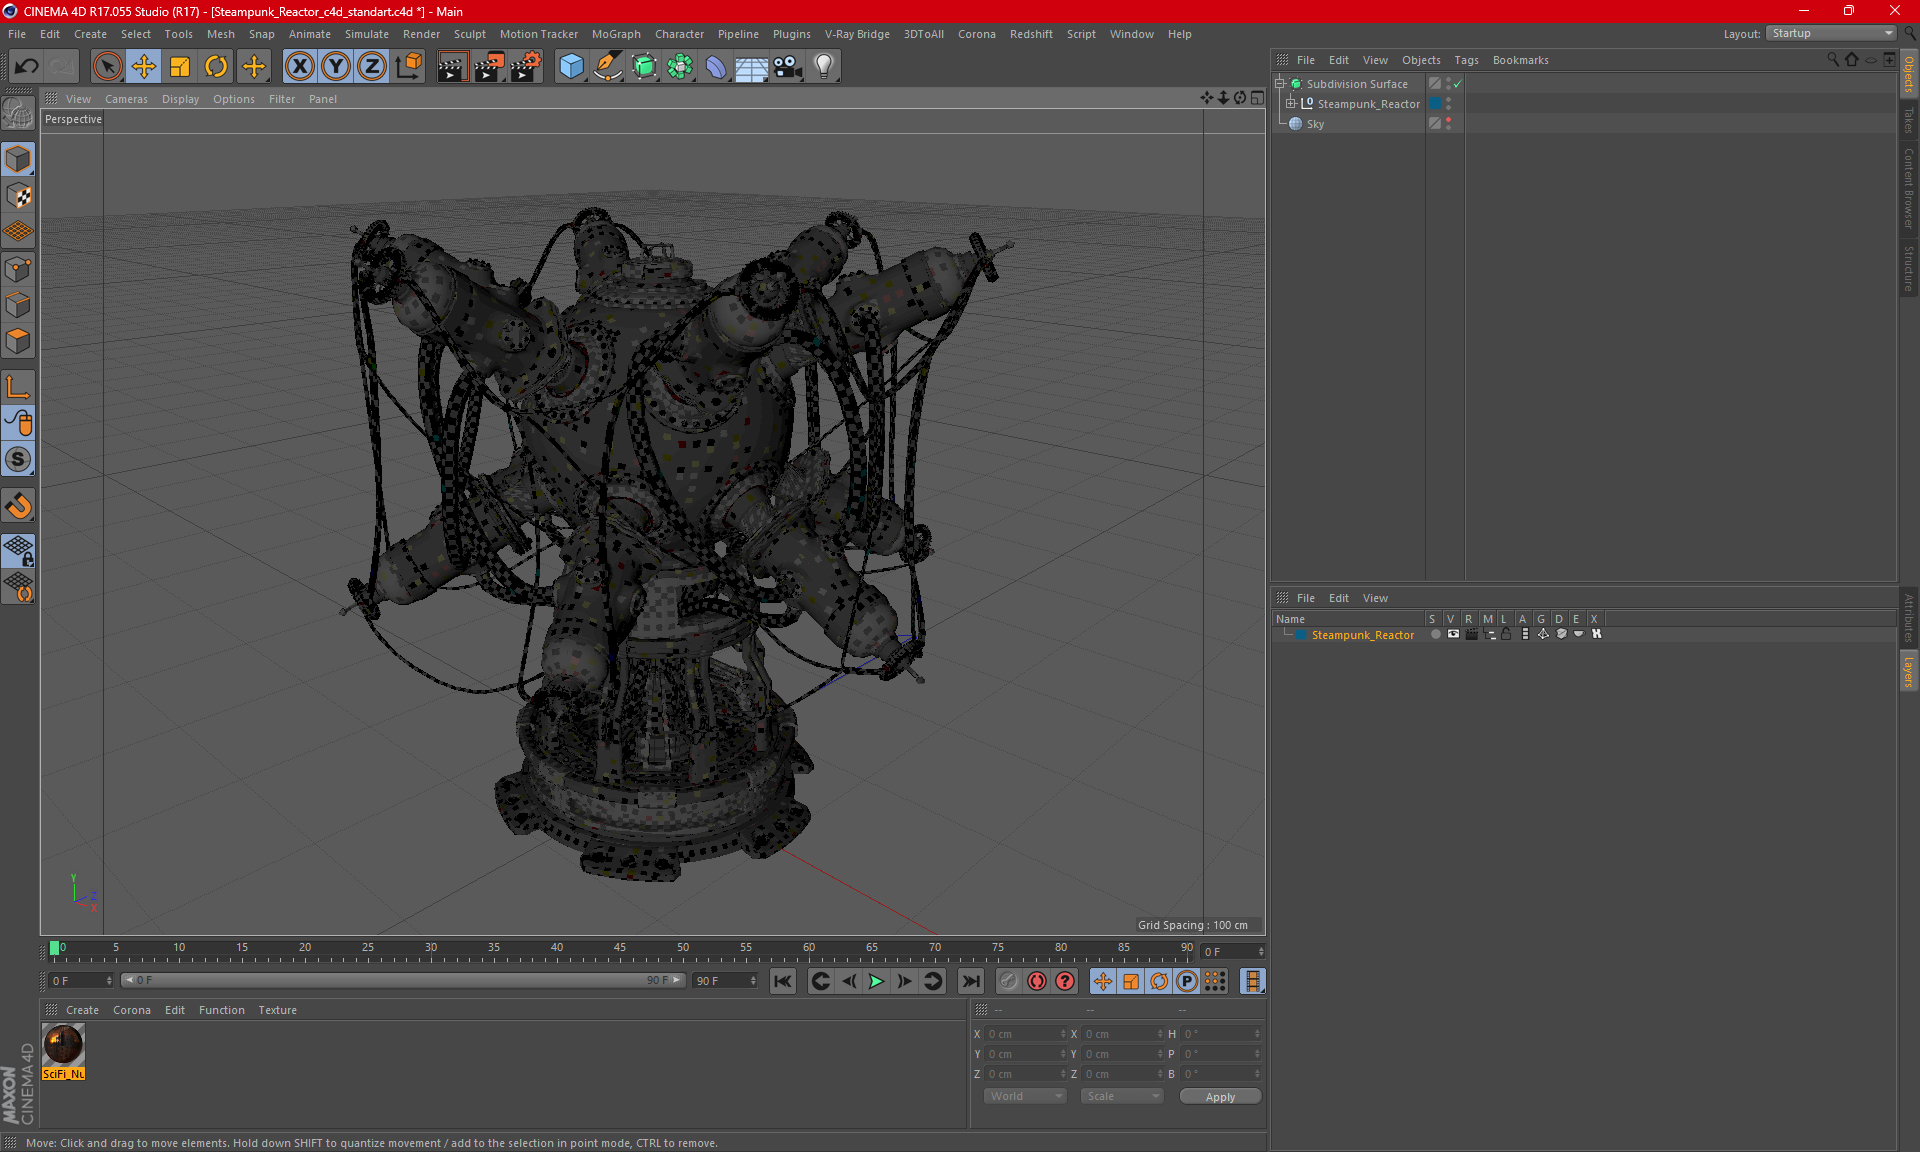This screenshot has width=1920, height=1152.
Task: Toggle the Locked Workplane icon
Action: point(18,550)
